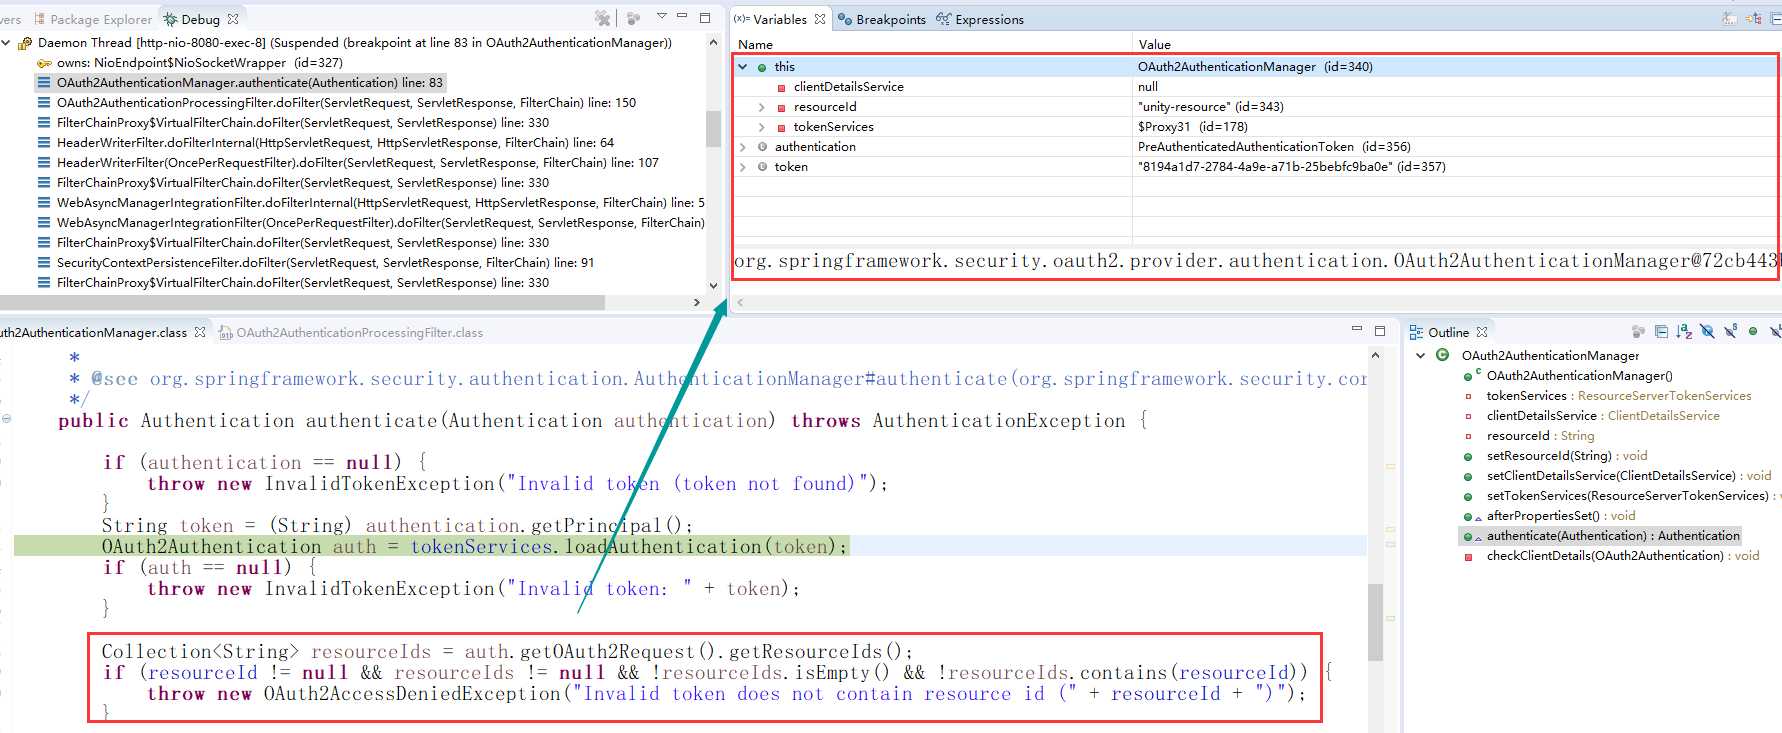Click the Debug view toolbar icon beside the view menu
This screenshot has width=1782, height=733.
click(634, 18)
